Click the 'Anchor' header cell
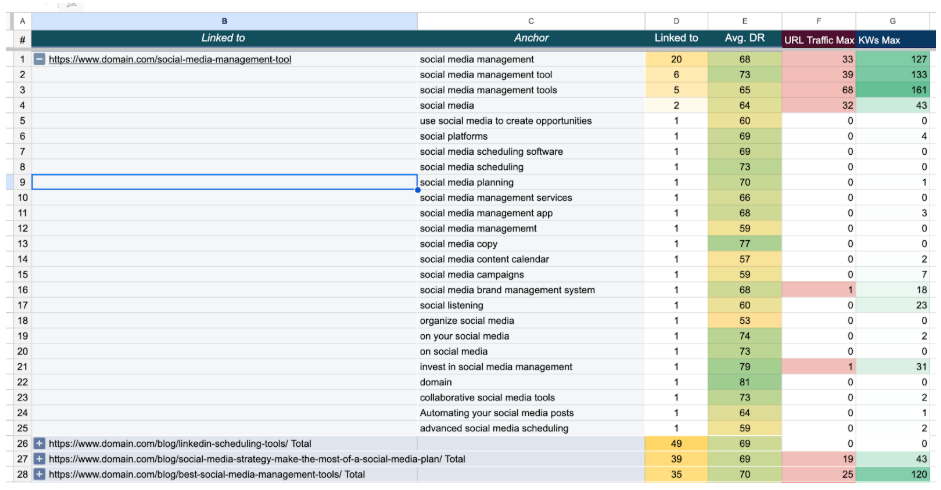Screen dimensions: 941x490 (x=531, y=38)
